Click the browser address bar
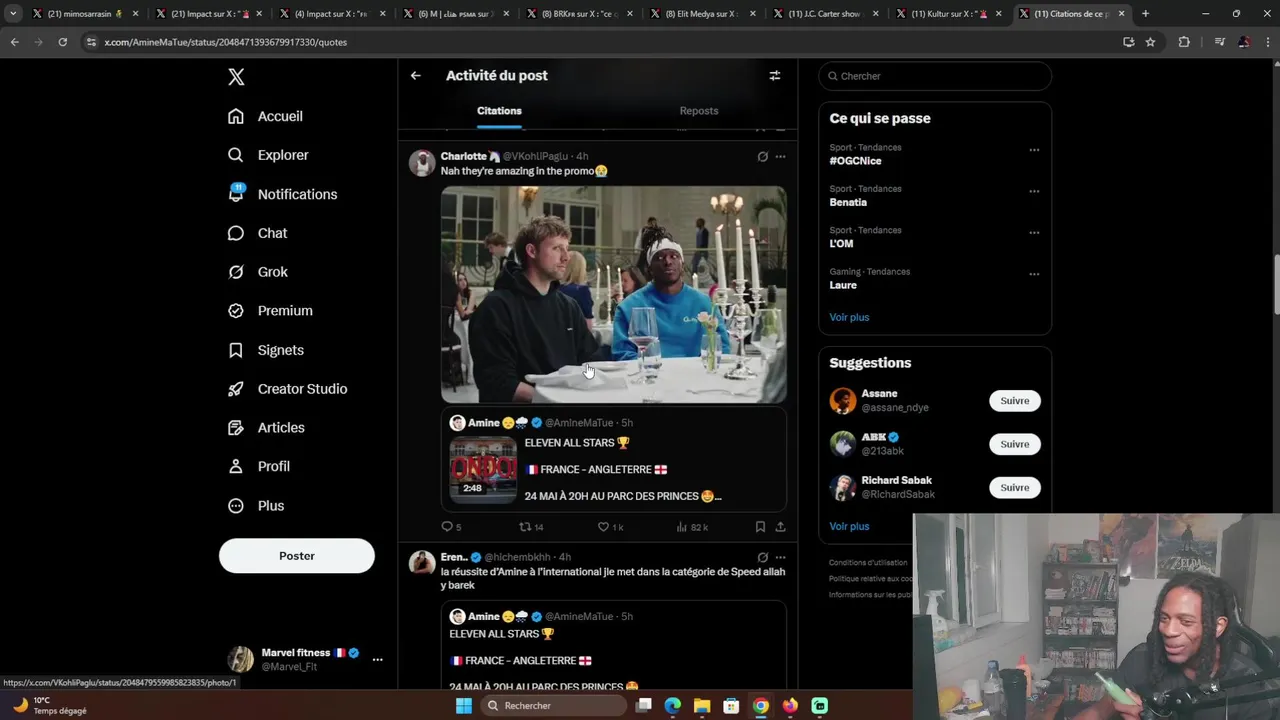The height and width of the screenshot is (720, 1280). pyautogui.click(x=600, y=42)
